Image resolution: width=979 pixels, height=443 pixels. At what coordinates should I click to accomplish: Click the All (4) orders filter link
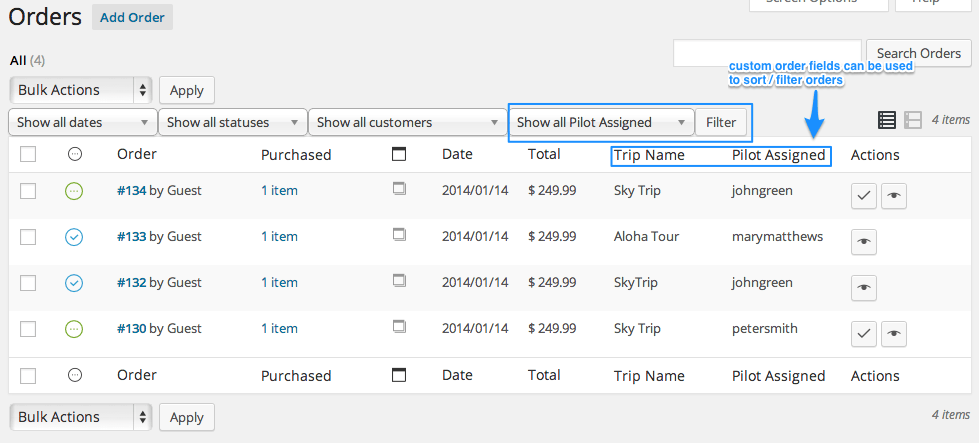click(27, 61)
